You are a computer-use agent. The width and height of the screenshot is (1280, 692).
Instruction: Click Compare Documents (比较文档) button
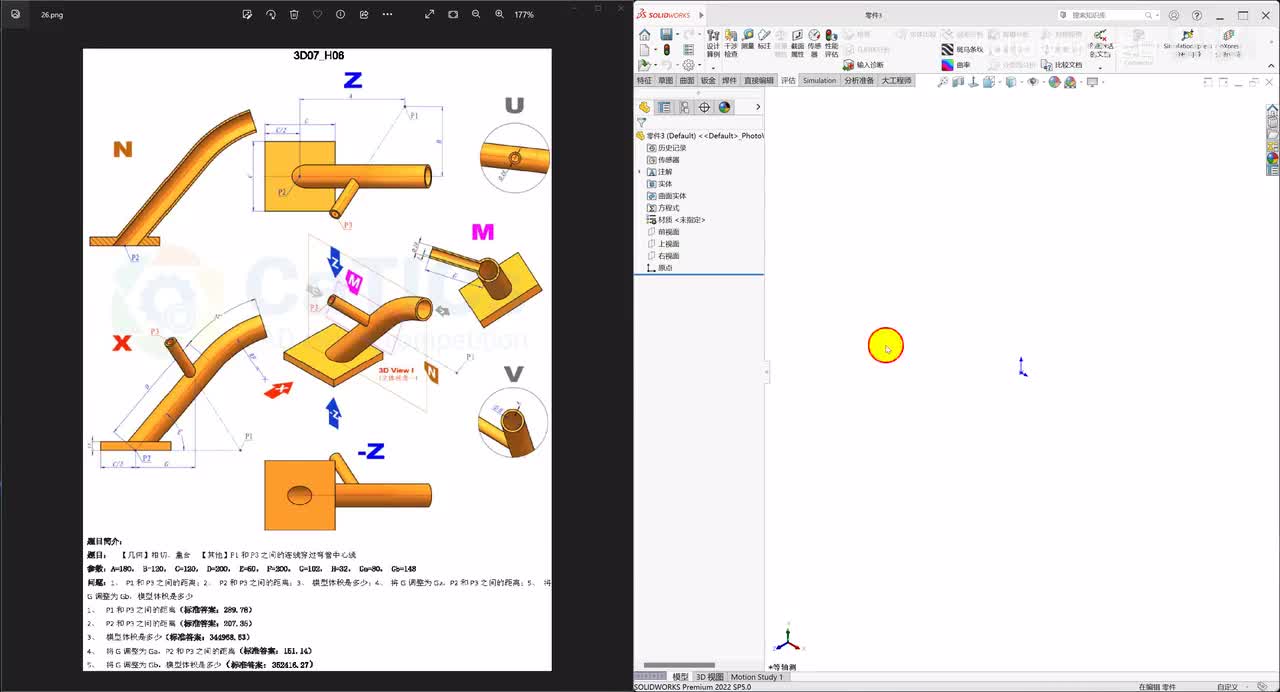(1061, 65)
